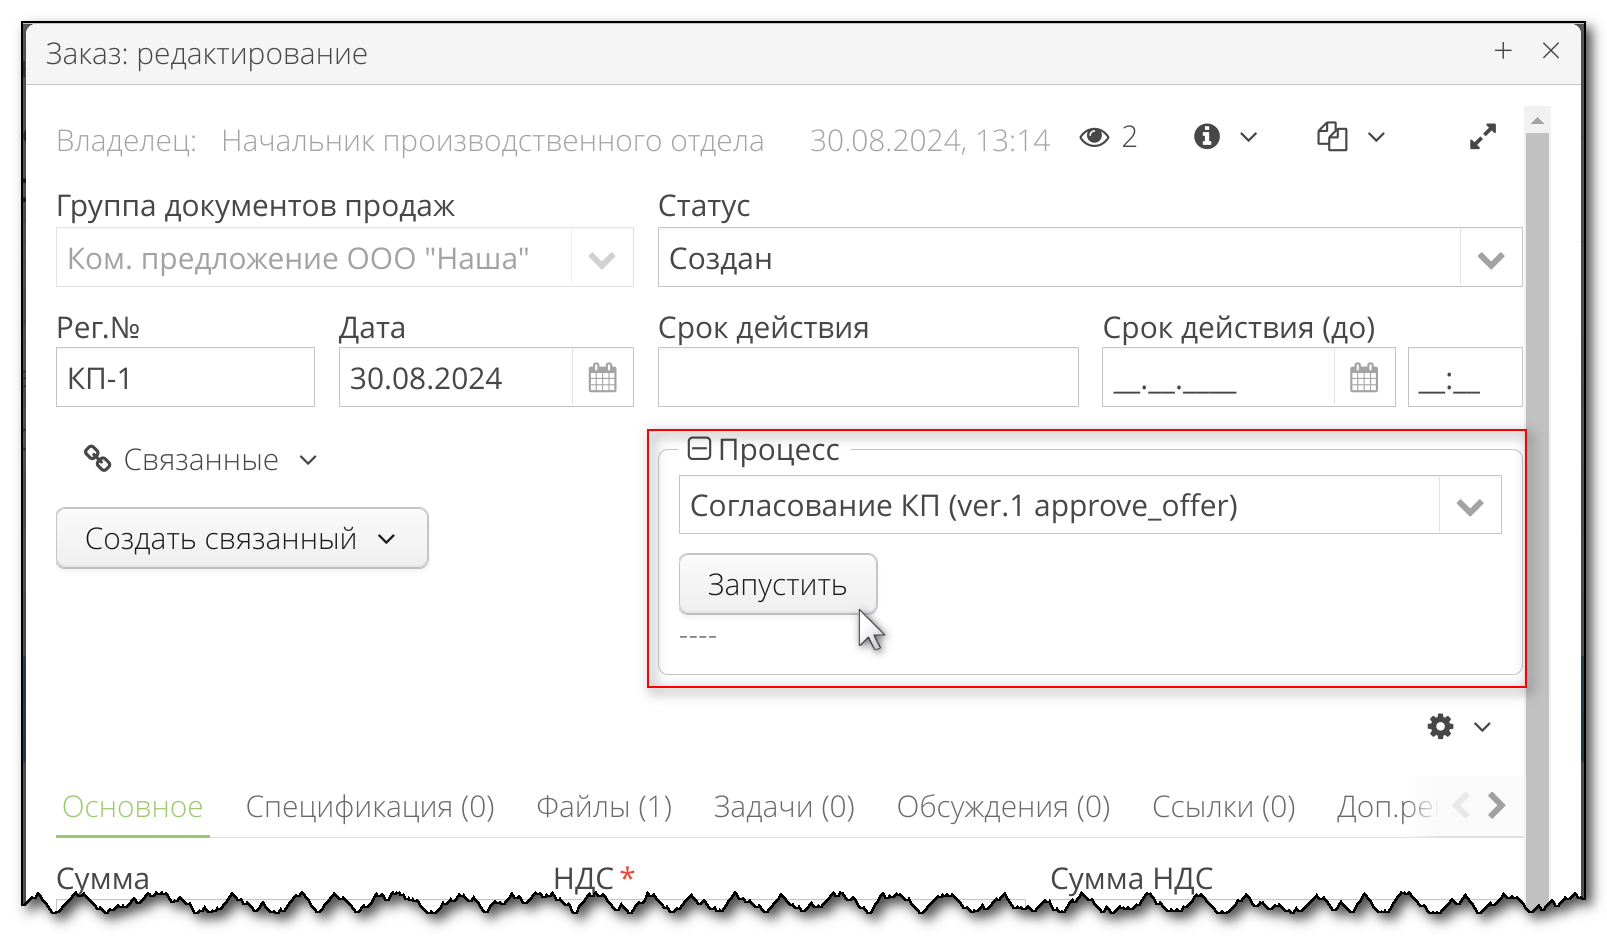Click the plus icon in the title bar

[1503, 50]
